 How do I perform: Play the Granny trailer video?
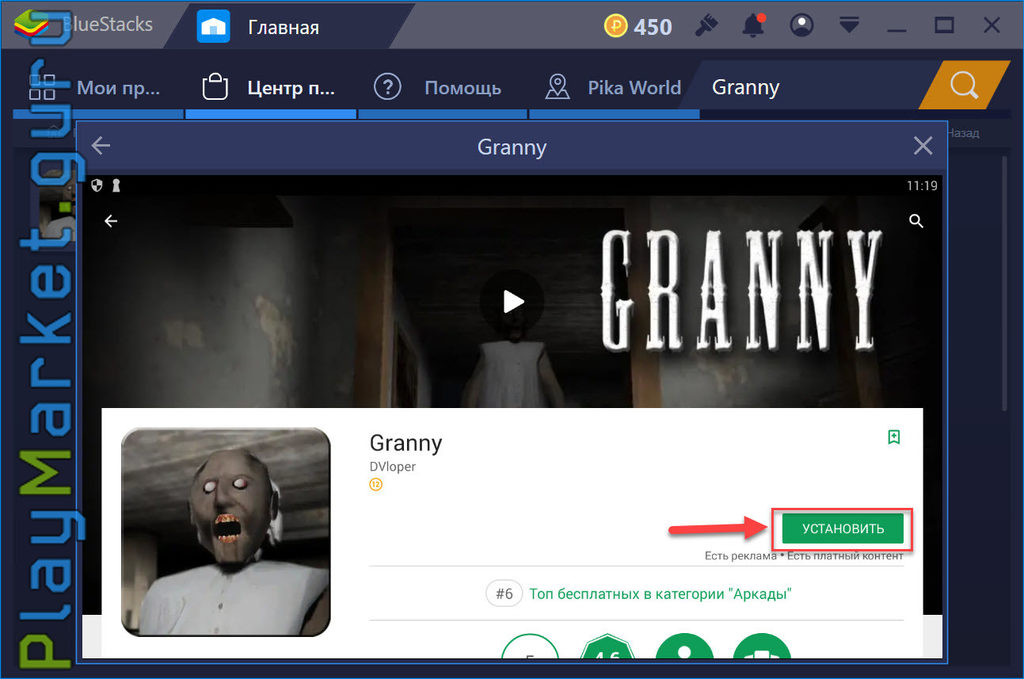513,302
